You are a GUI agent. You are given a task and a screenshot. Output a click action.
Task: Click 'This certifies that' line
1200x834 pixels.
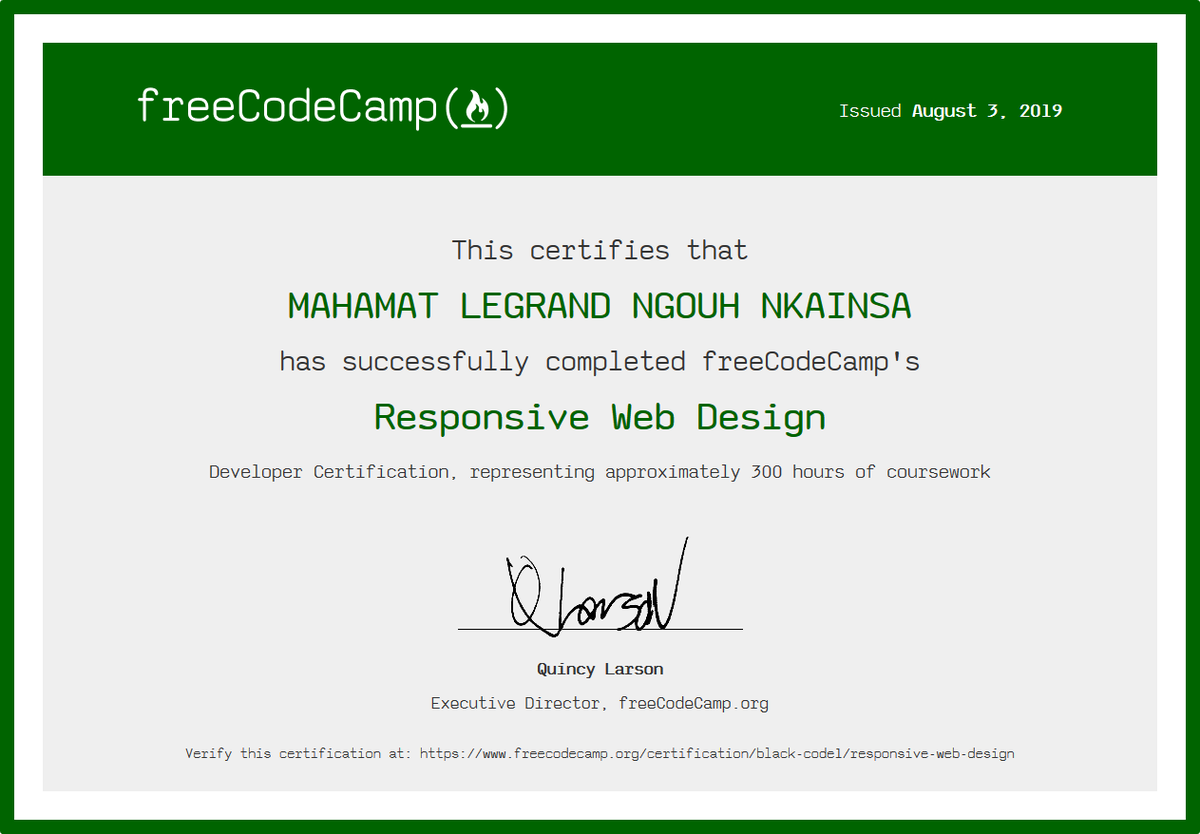[x=600, y=249]
